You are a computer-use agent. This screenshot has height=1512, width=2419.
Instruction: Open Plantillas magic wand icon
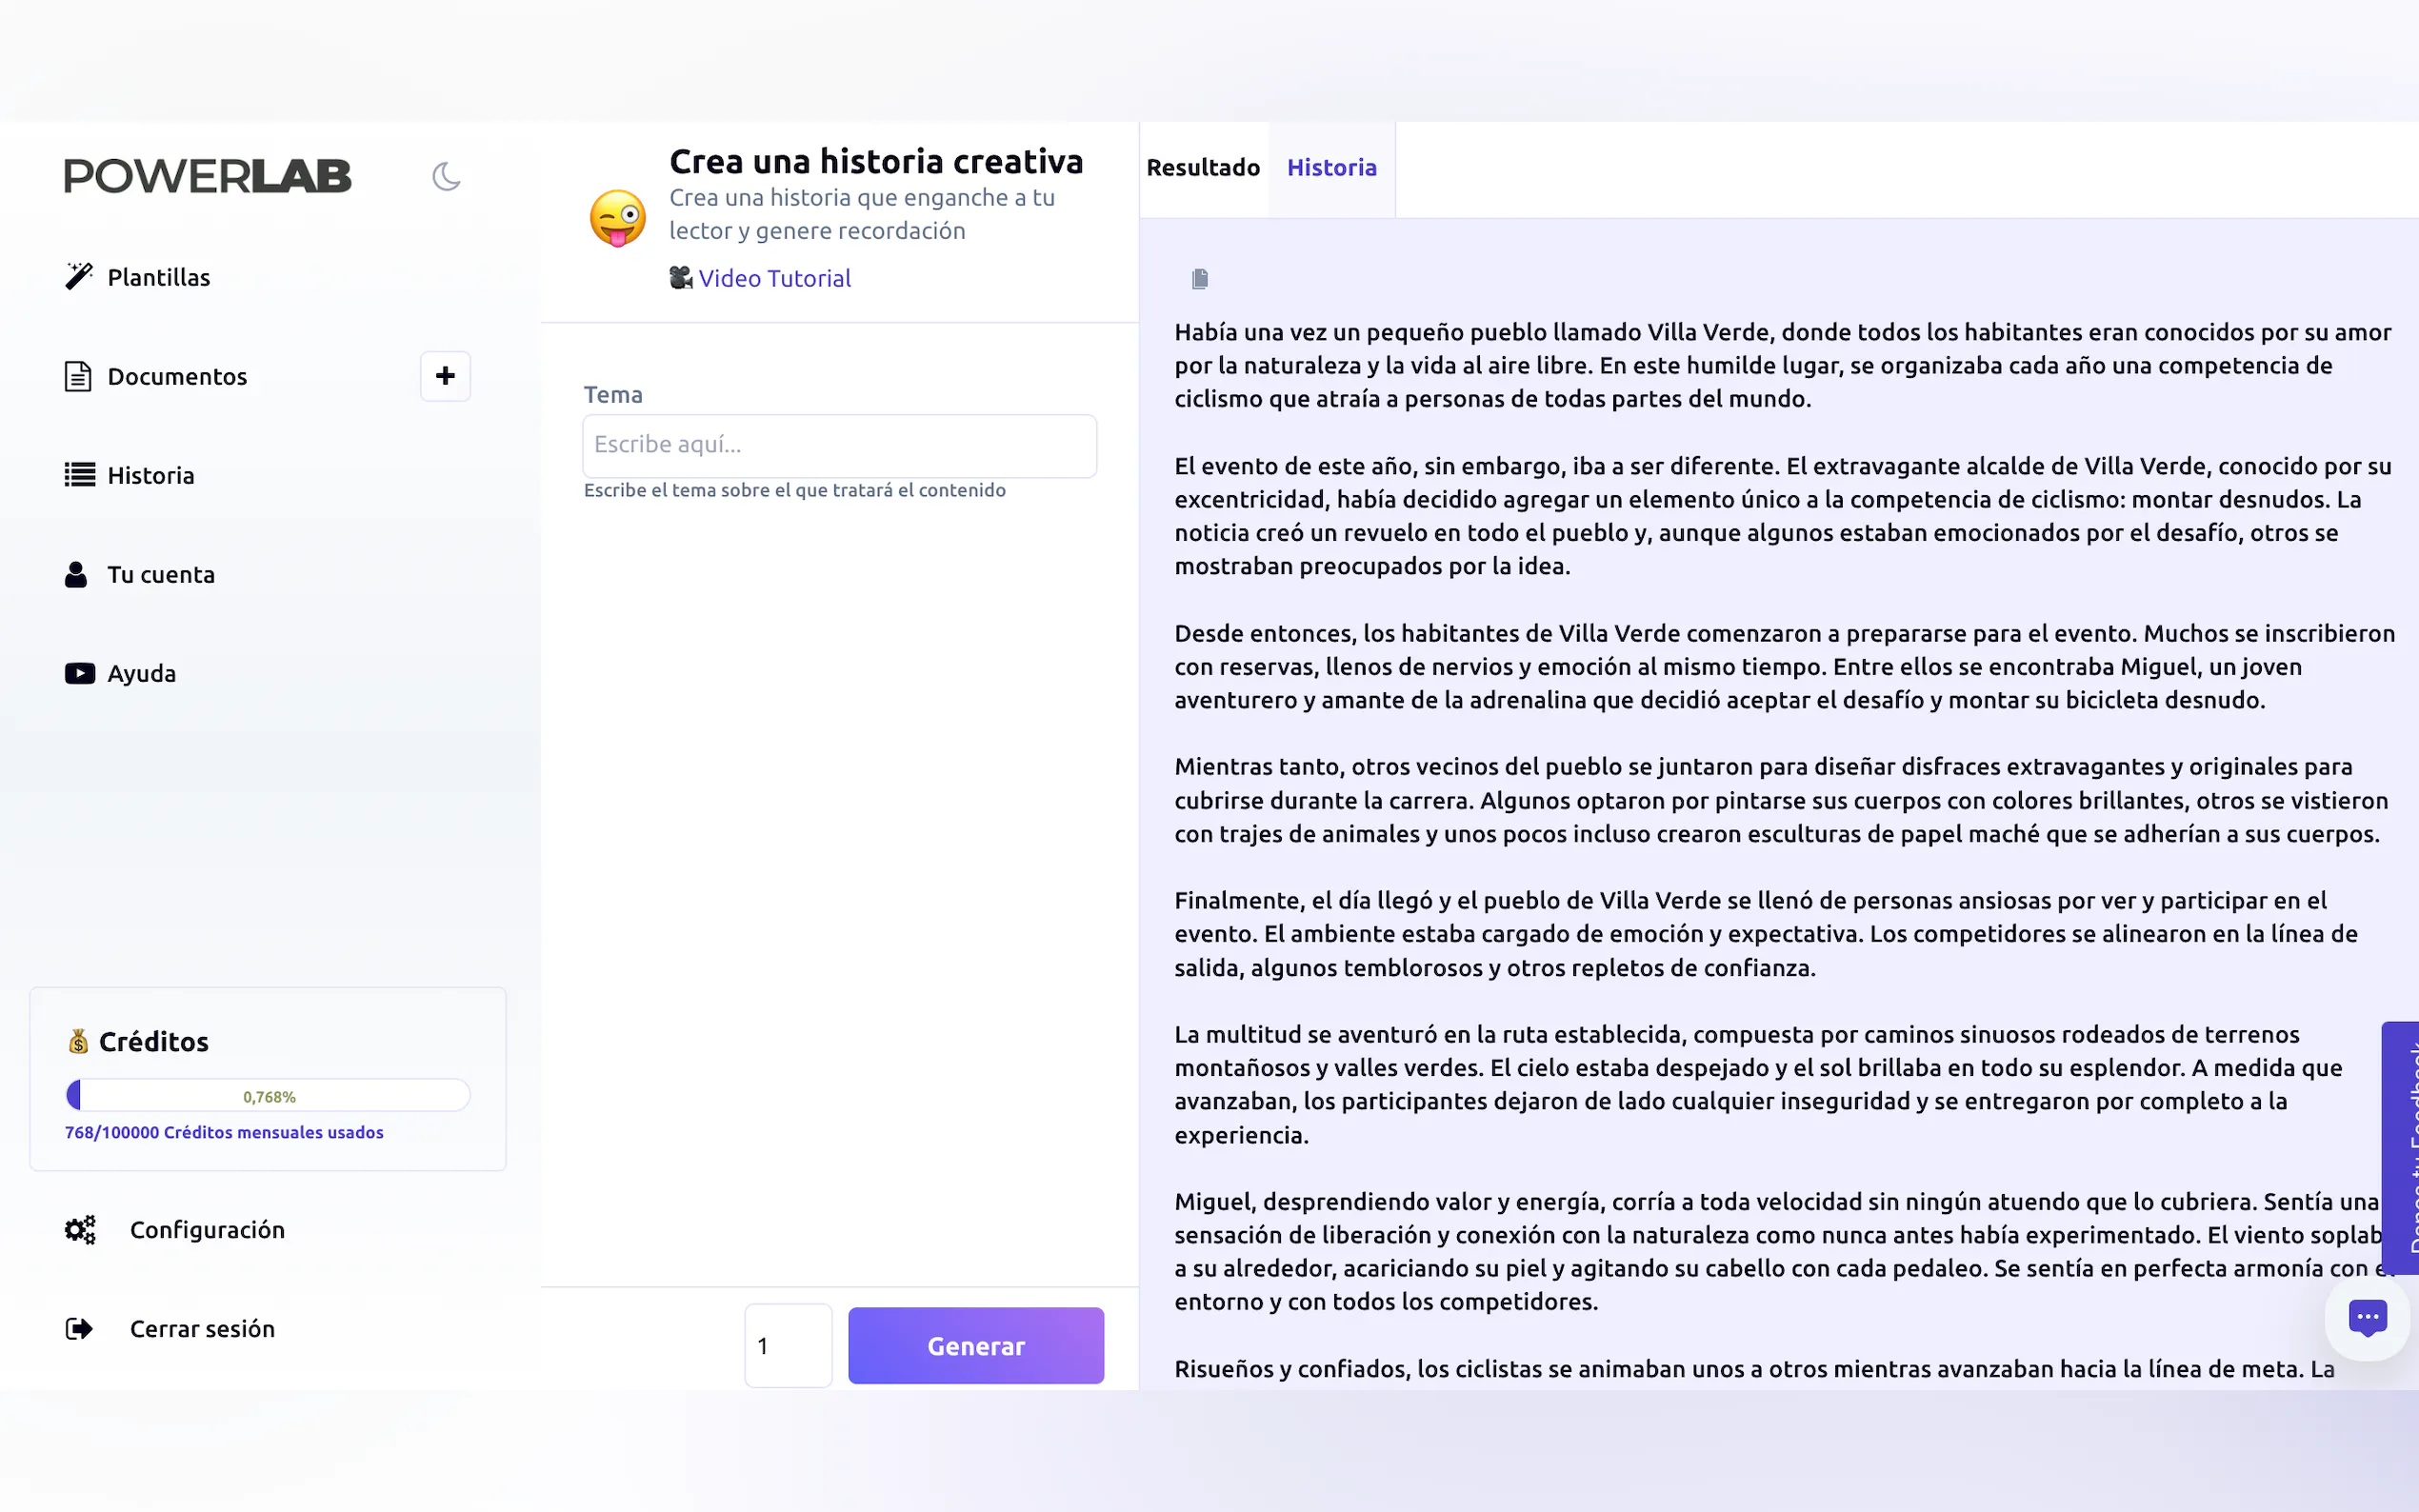pos(79,277)
